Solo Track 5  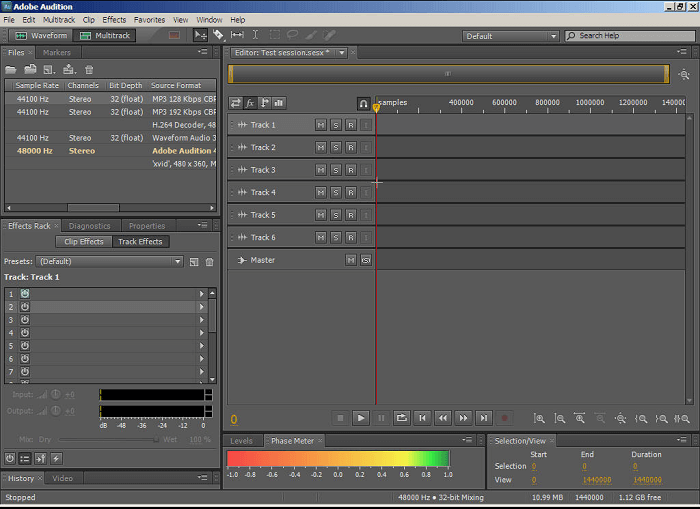[336, 215]
